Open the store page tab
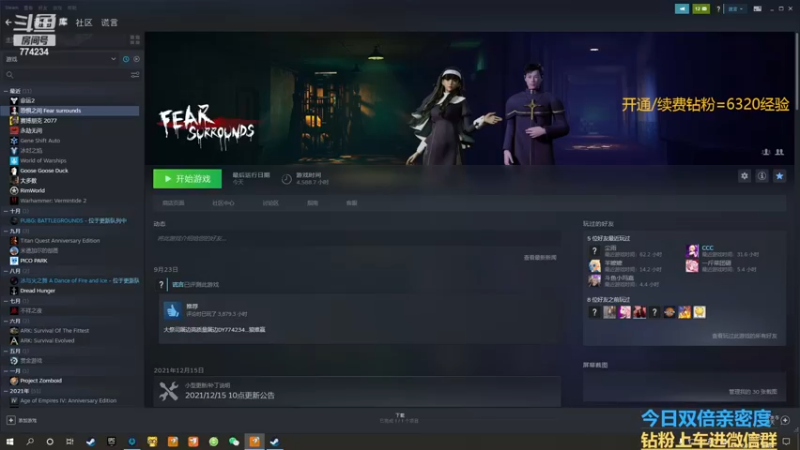This screenshot has width=800, height=450. [x=173, y=203]
